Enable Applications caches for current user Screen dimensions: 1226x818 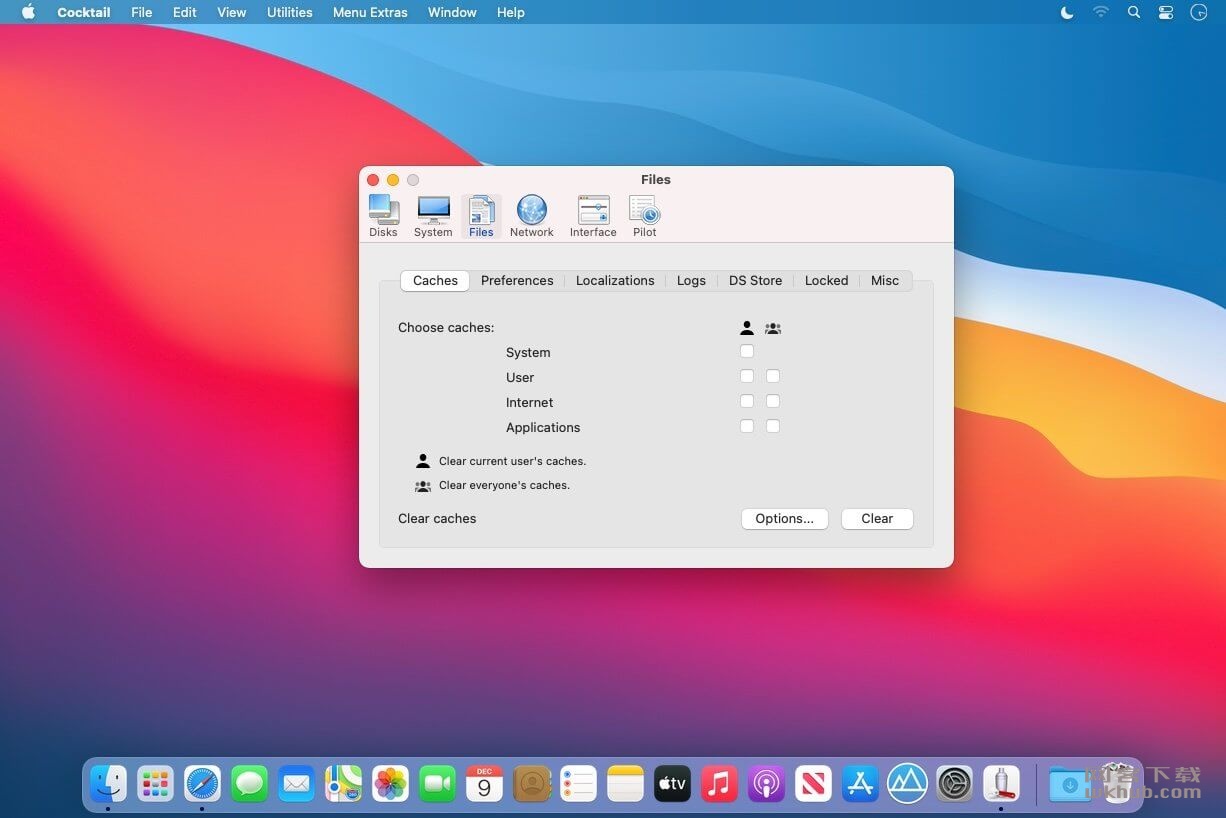(747, 426)
